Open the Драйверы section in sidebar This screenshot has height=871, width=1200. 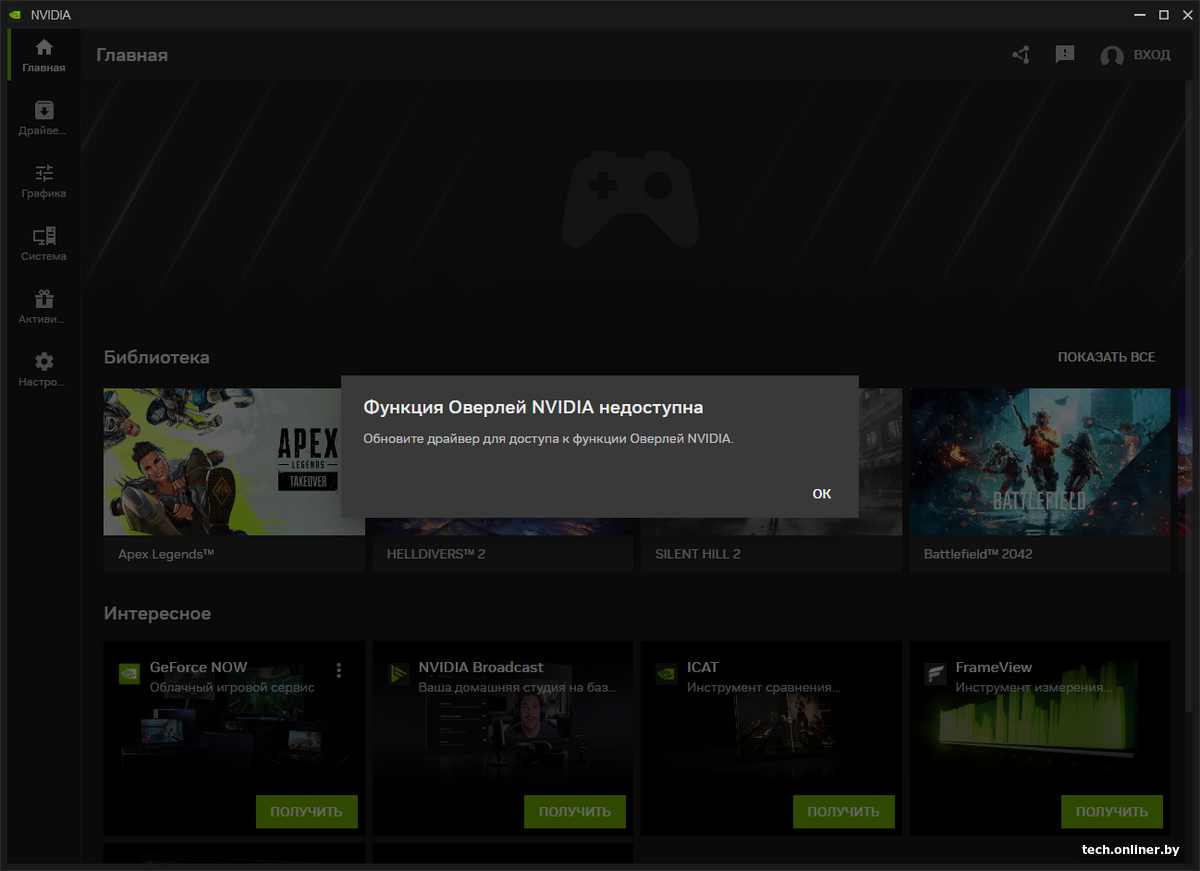pos(44,118)
